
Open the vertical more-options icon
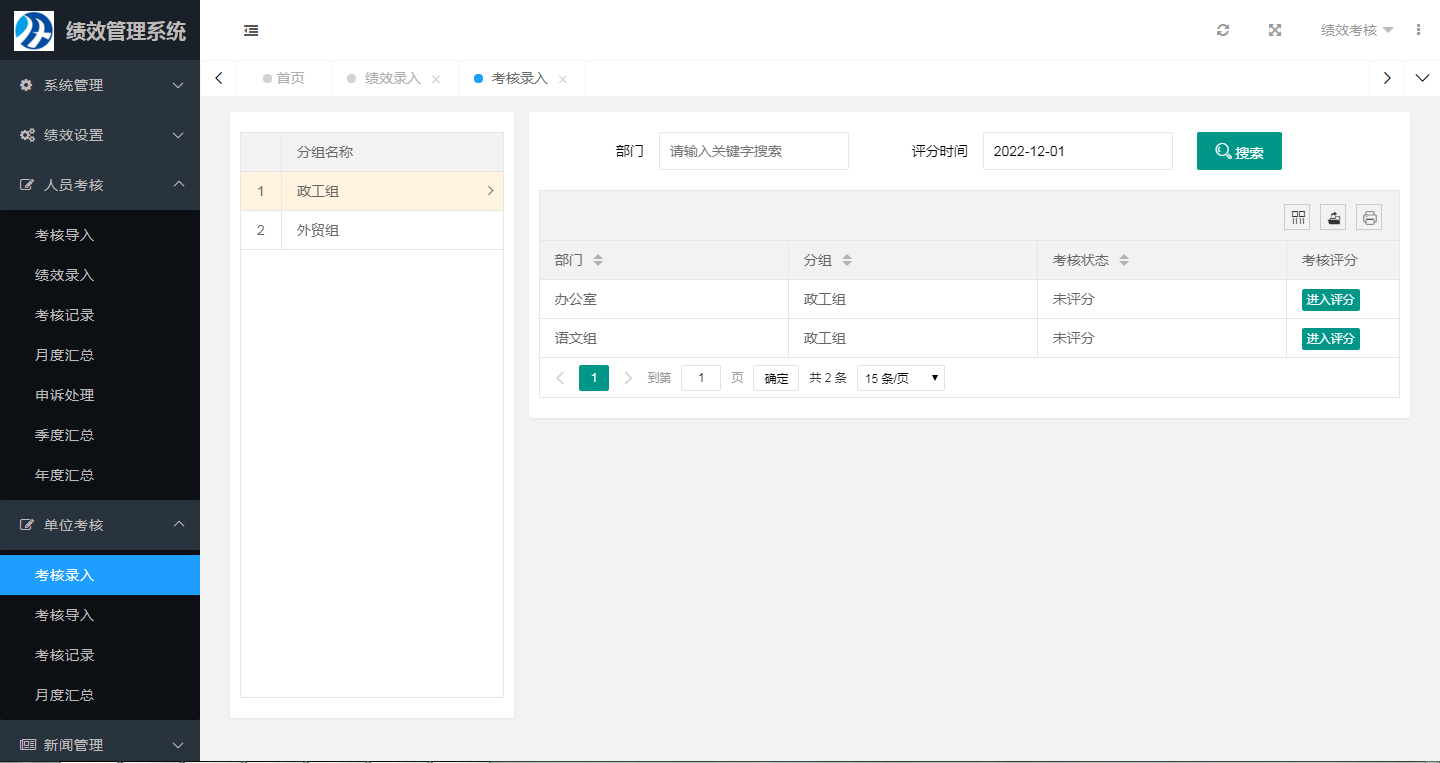coord(1418,30)
